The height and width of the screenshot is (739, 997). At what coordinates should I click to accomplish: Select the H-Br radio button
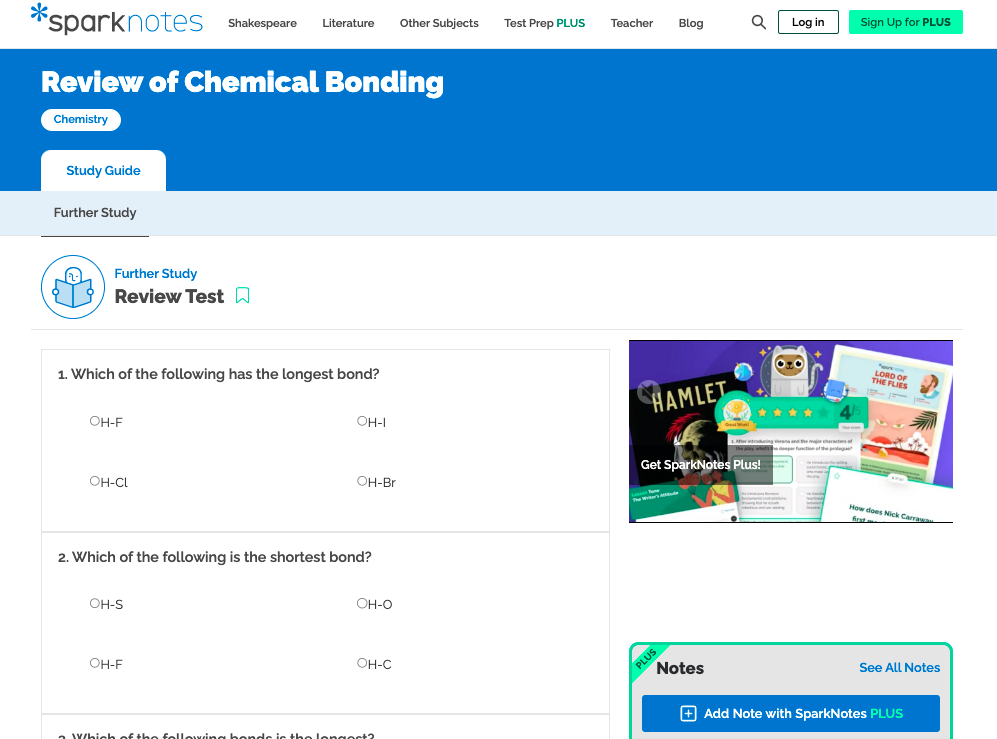point(361,480)
